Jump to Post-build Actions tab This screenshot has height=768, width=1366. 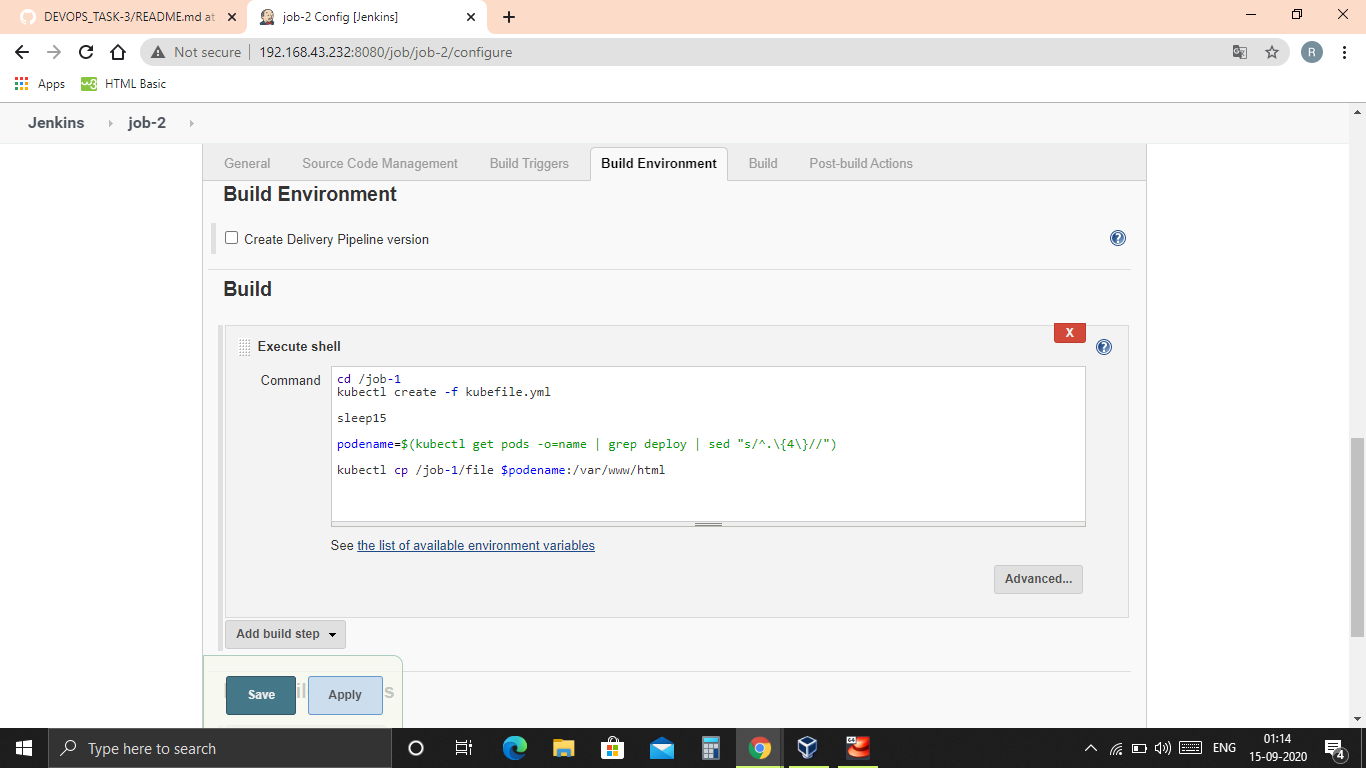click(861, 163)
